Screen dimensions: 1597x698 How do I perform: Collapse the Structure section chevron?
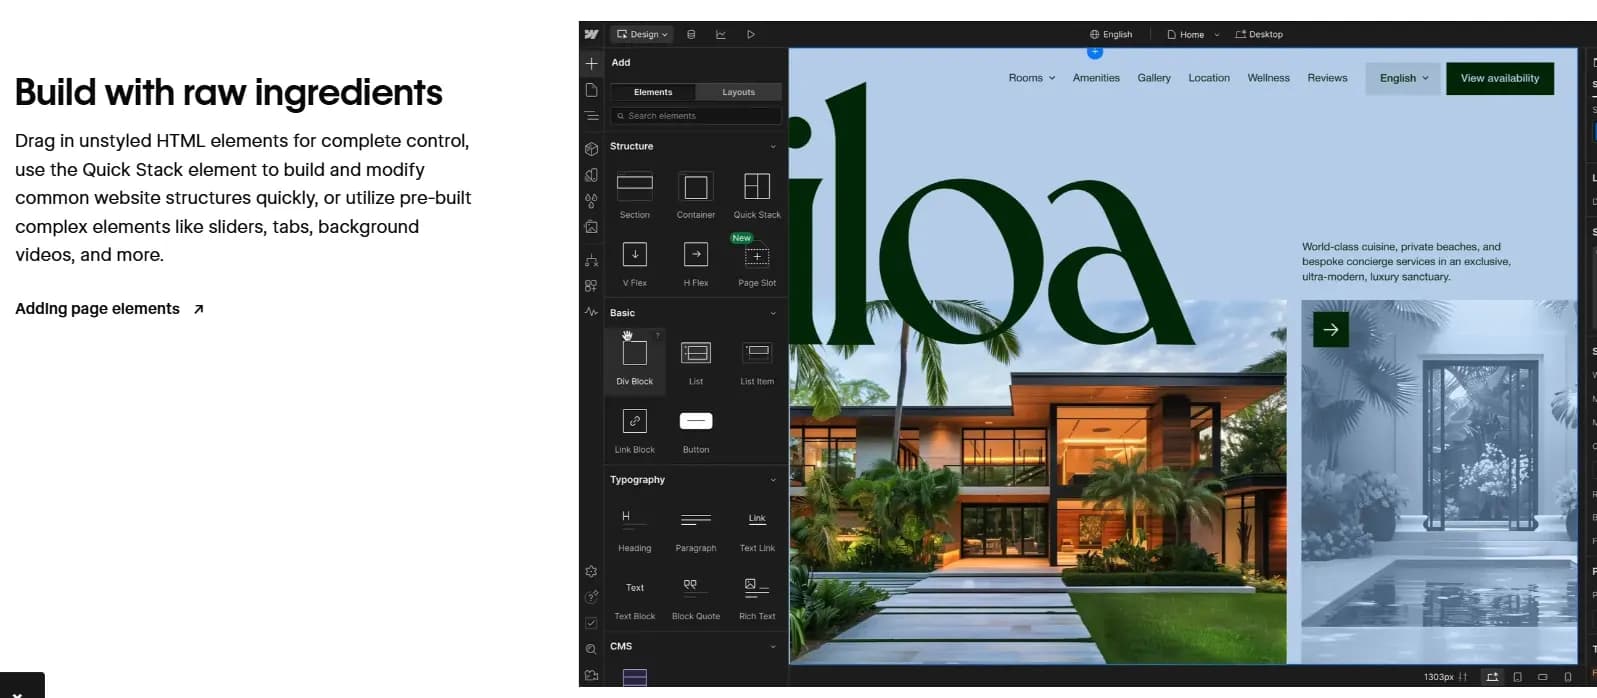tap(773, 146)
